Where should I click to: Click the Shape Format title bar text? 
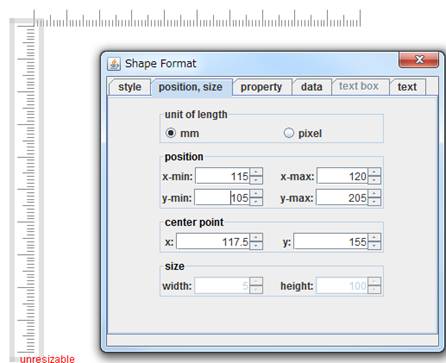pyautogui.click(x=160, y=63)
